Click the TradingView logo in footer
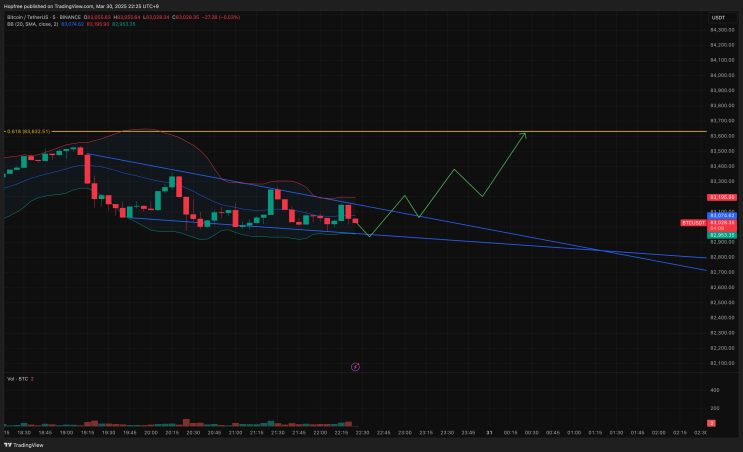Screen dimensions: 743x452 (24, 445)
